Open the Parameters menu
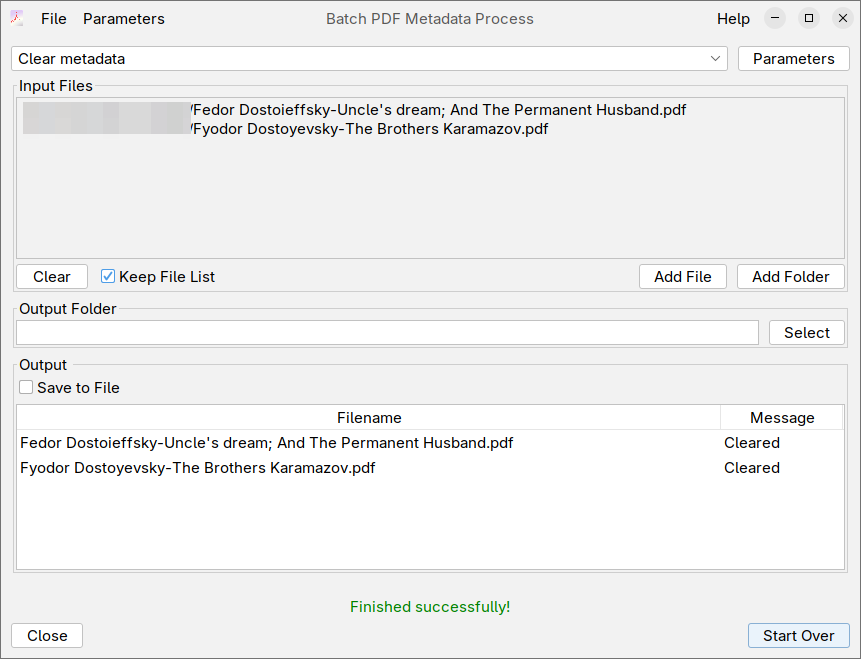This screenshot has height=659, width=861. pos(124,19)
